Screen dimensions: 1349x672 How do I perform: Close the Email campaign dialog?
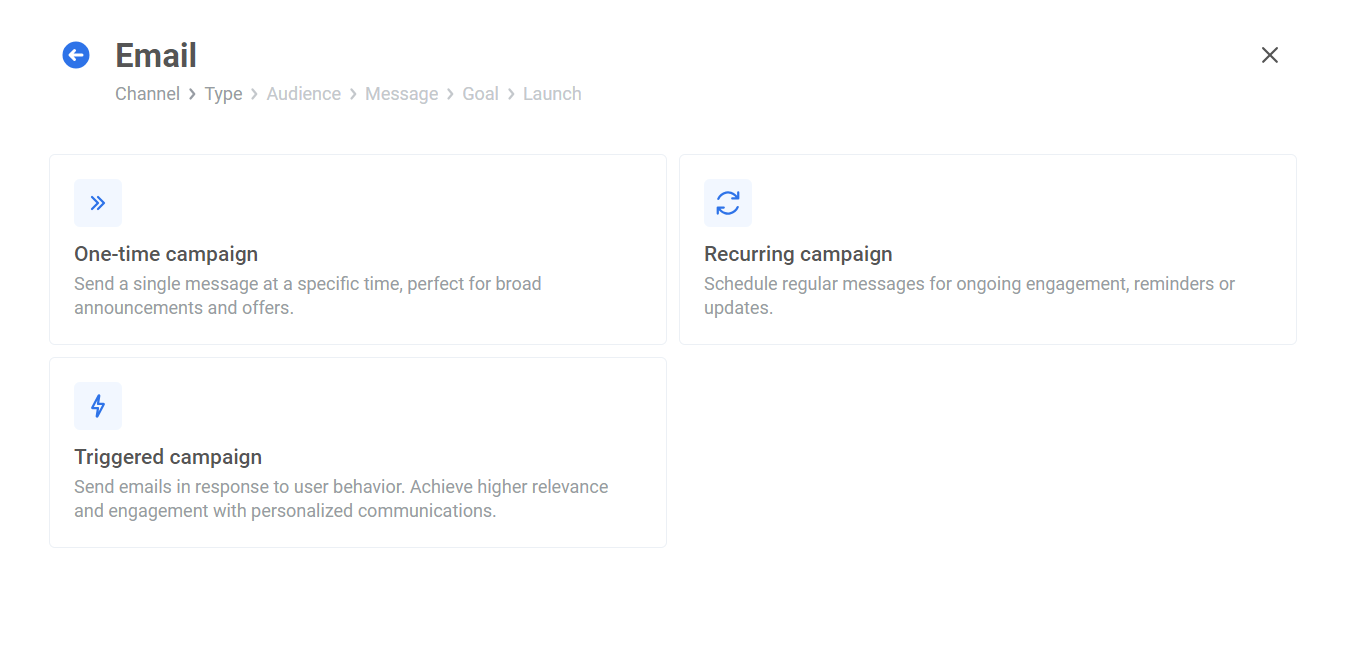pos(1269,55)
